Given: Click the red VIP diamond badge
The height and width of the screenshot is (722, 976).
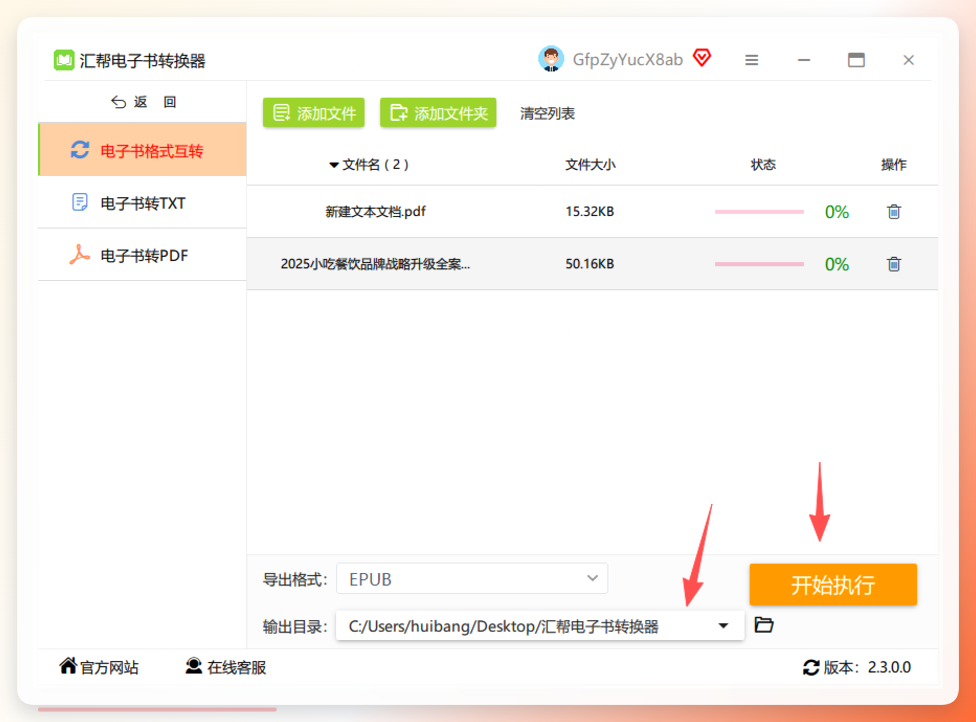Looking at the screenshot, I should click(702, 58).
